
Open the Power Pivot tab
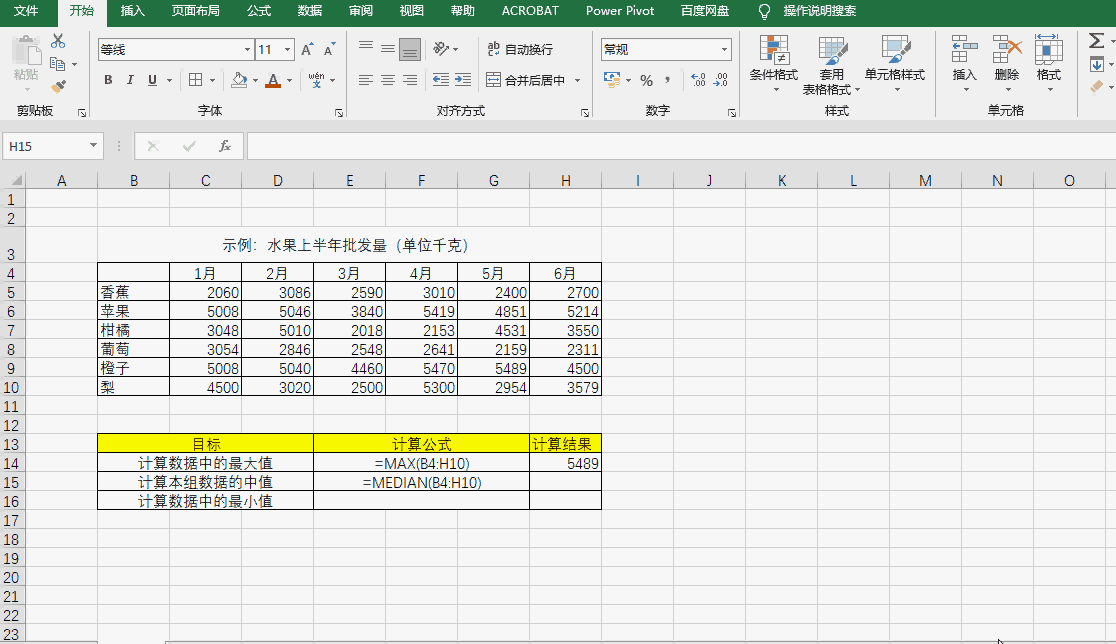point(620,11)
